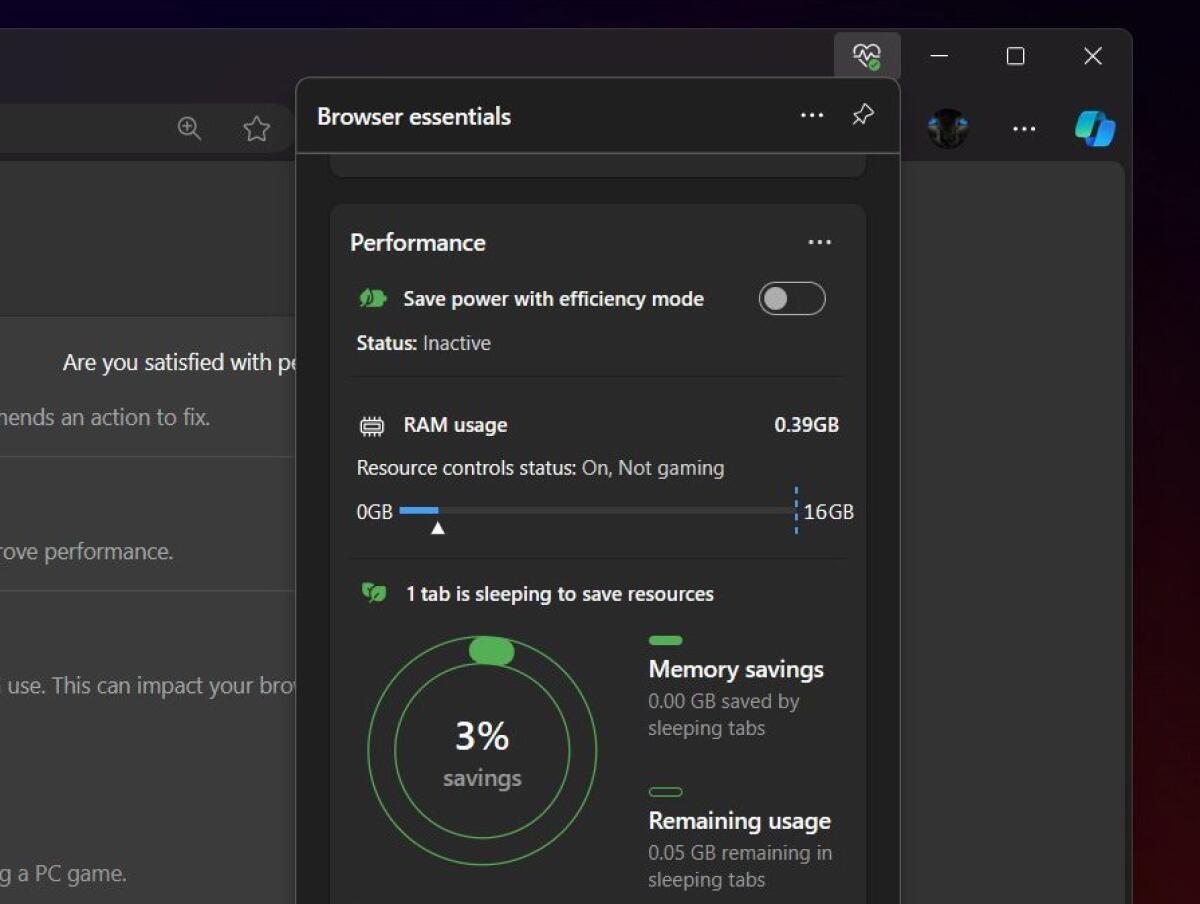Screen dimensions: 1200x904
Task: Enable Save power with efficiency mode
Action: coord(791,298)
